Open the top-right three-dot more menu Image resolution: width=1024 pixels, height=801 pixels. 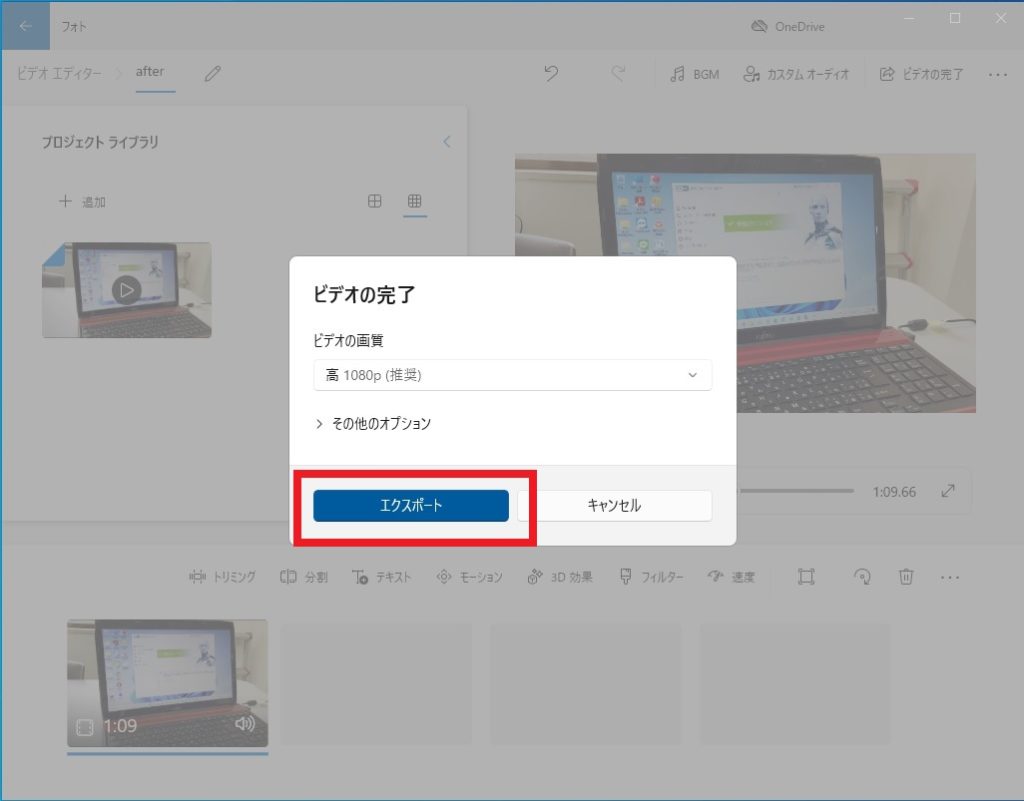[997, 74]
